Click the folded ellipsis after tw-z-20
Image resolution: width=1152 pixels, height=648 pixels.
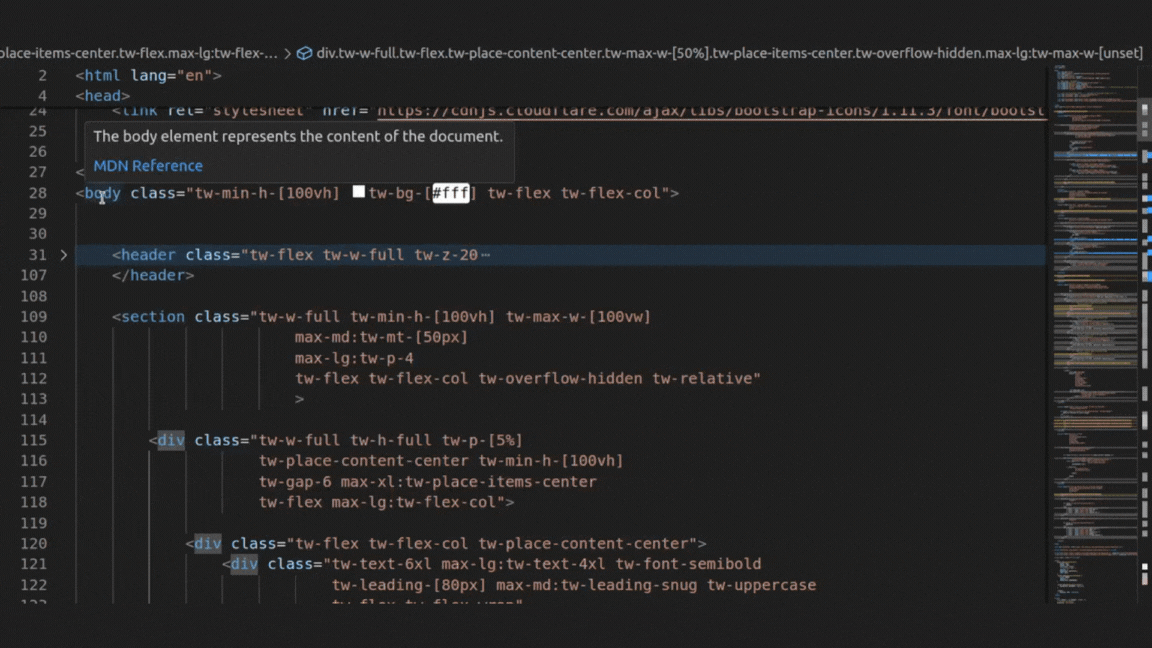pyautogui.click(x=485, y=255)
